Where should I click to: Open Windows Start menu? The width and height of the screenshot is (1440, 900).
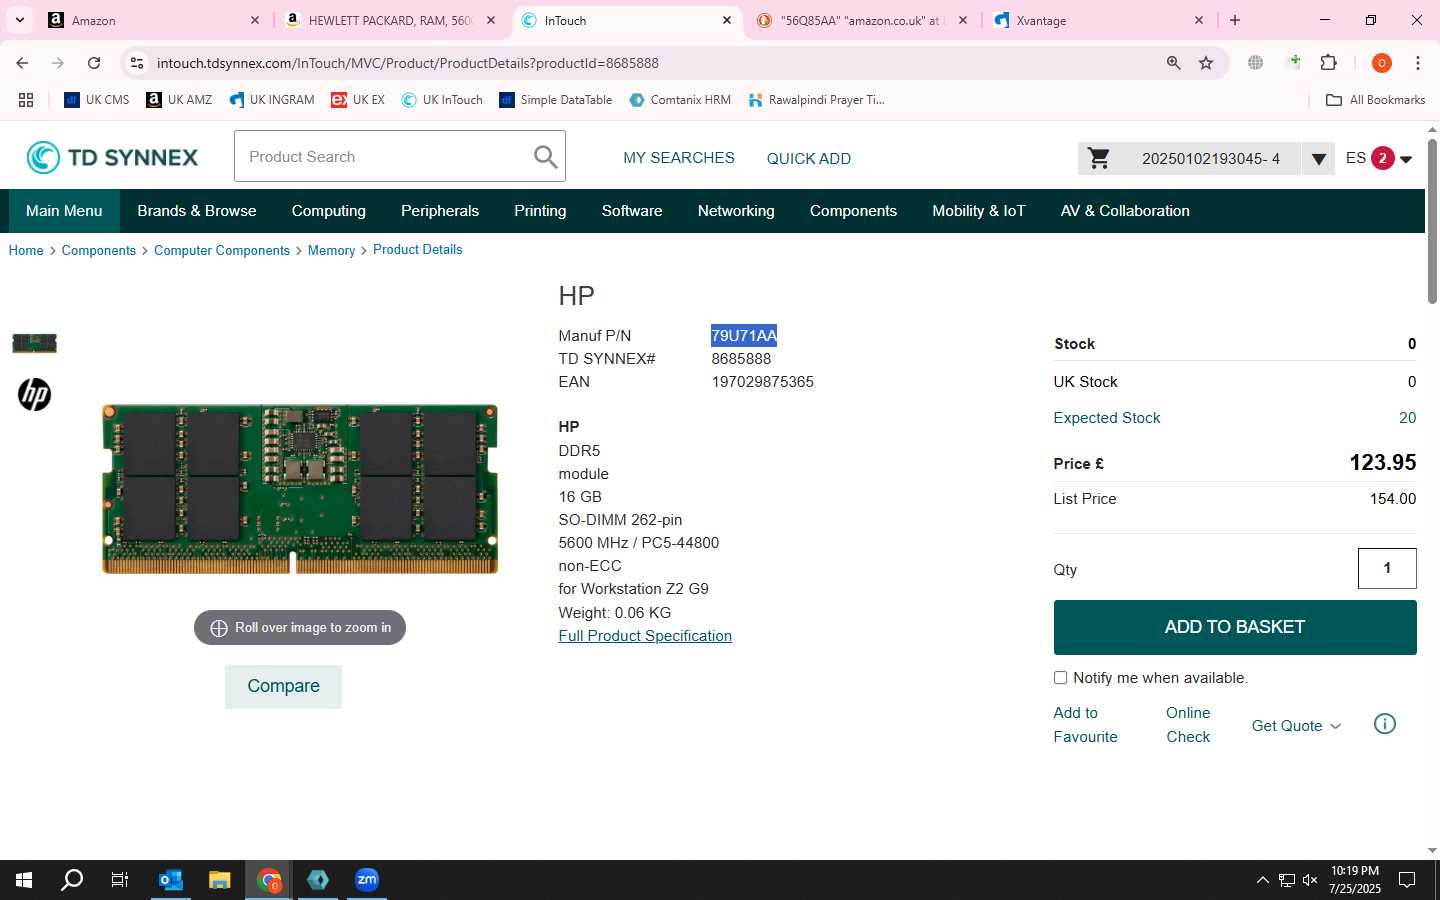click(24, 880)
